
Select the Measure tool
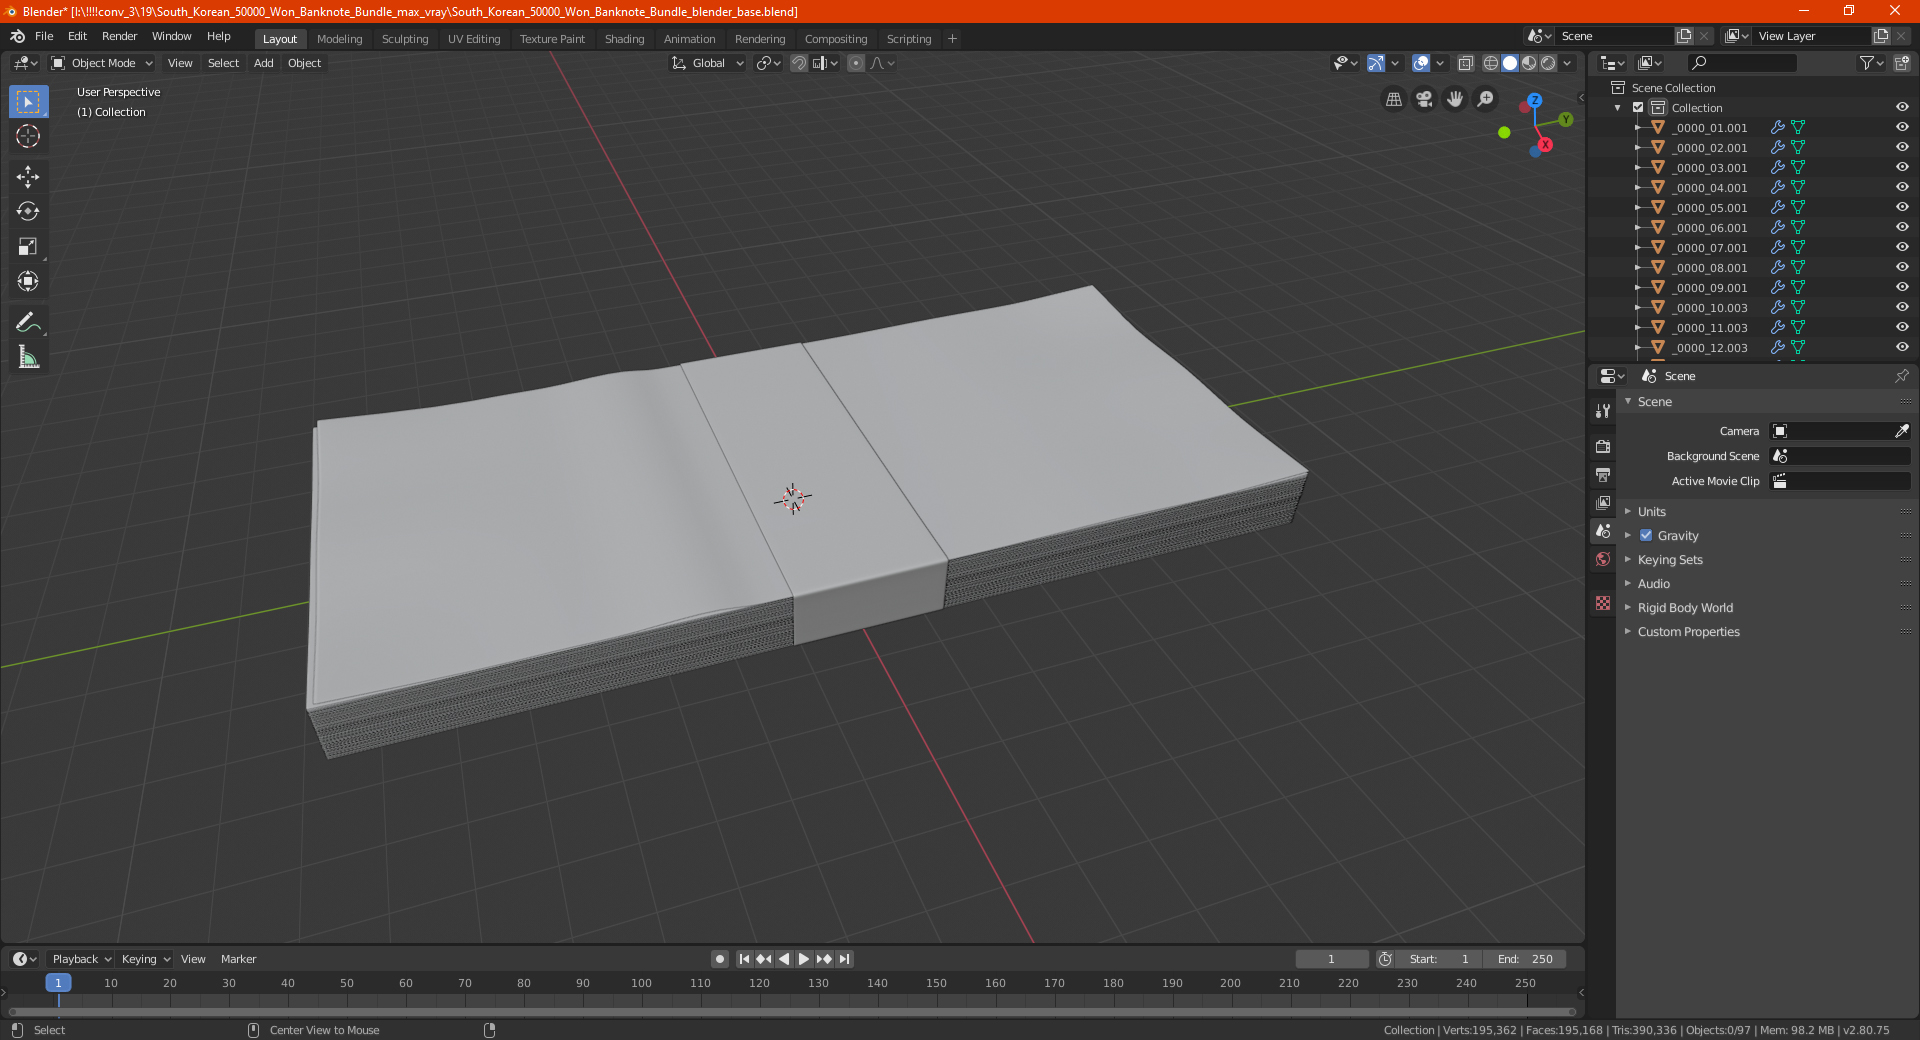[x=28, y=357]
